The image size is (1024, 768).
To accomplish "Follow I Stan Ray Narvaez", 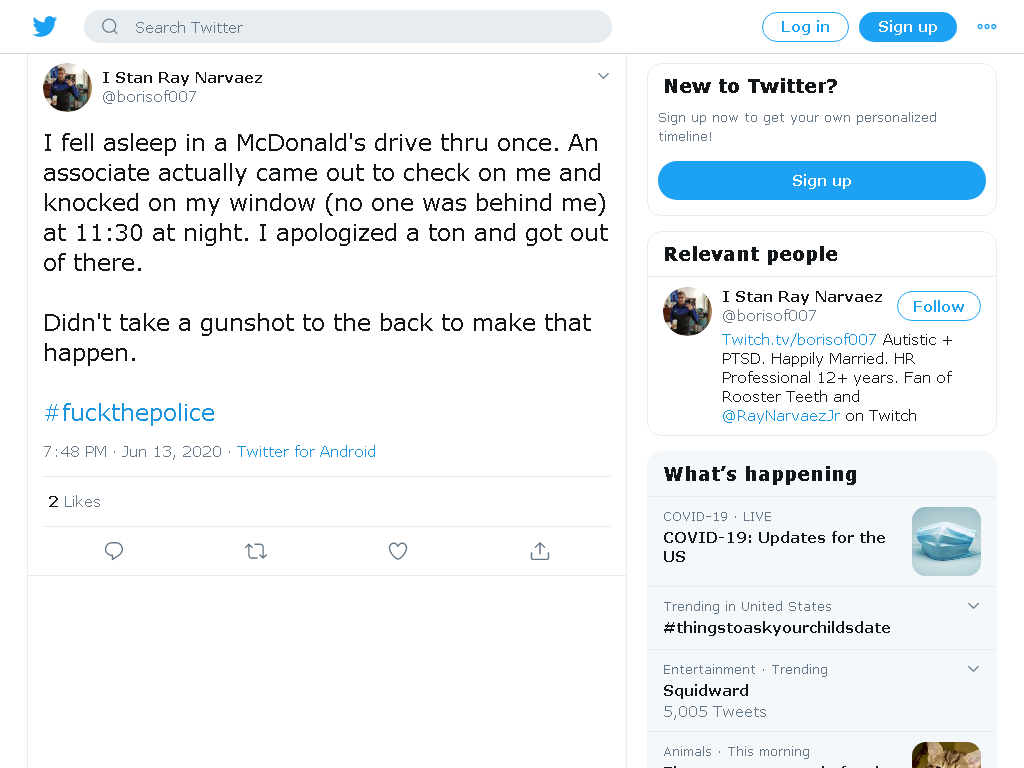I will pyautogui.click(x=938, y=306).
